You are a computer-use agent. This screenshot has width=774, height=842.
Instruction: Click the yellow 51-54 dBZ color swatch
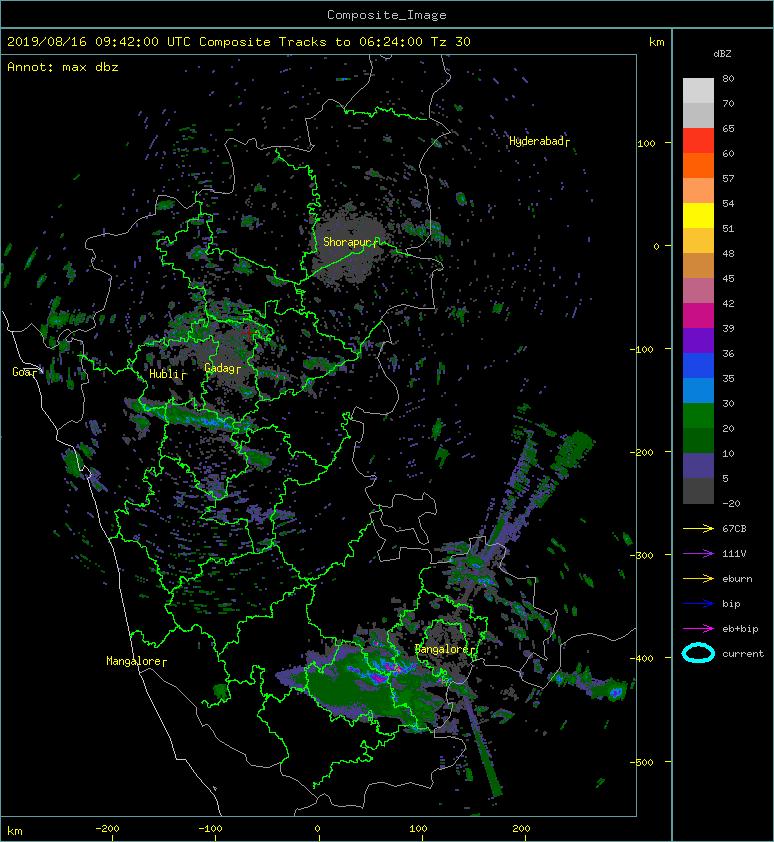pyautogui.click(x=698, y=216)
